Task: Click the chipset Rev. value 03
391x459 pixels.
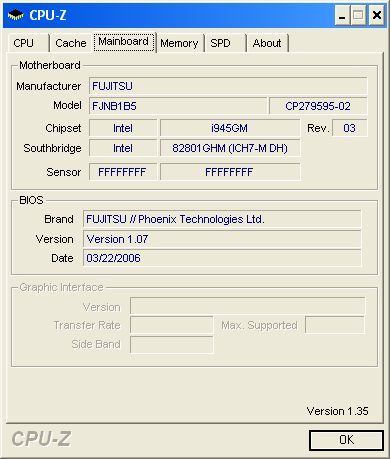Action: point(349,128)
